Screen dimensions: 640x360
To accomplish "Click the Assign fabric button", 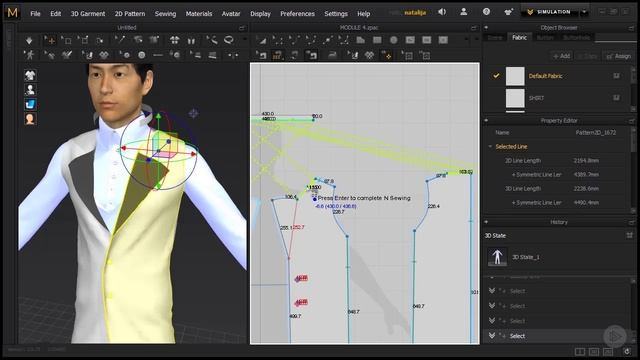I will (619, 56).
